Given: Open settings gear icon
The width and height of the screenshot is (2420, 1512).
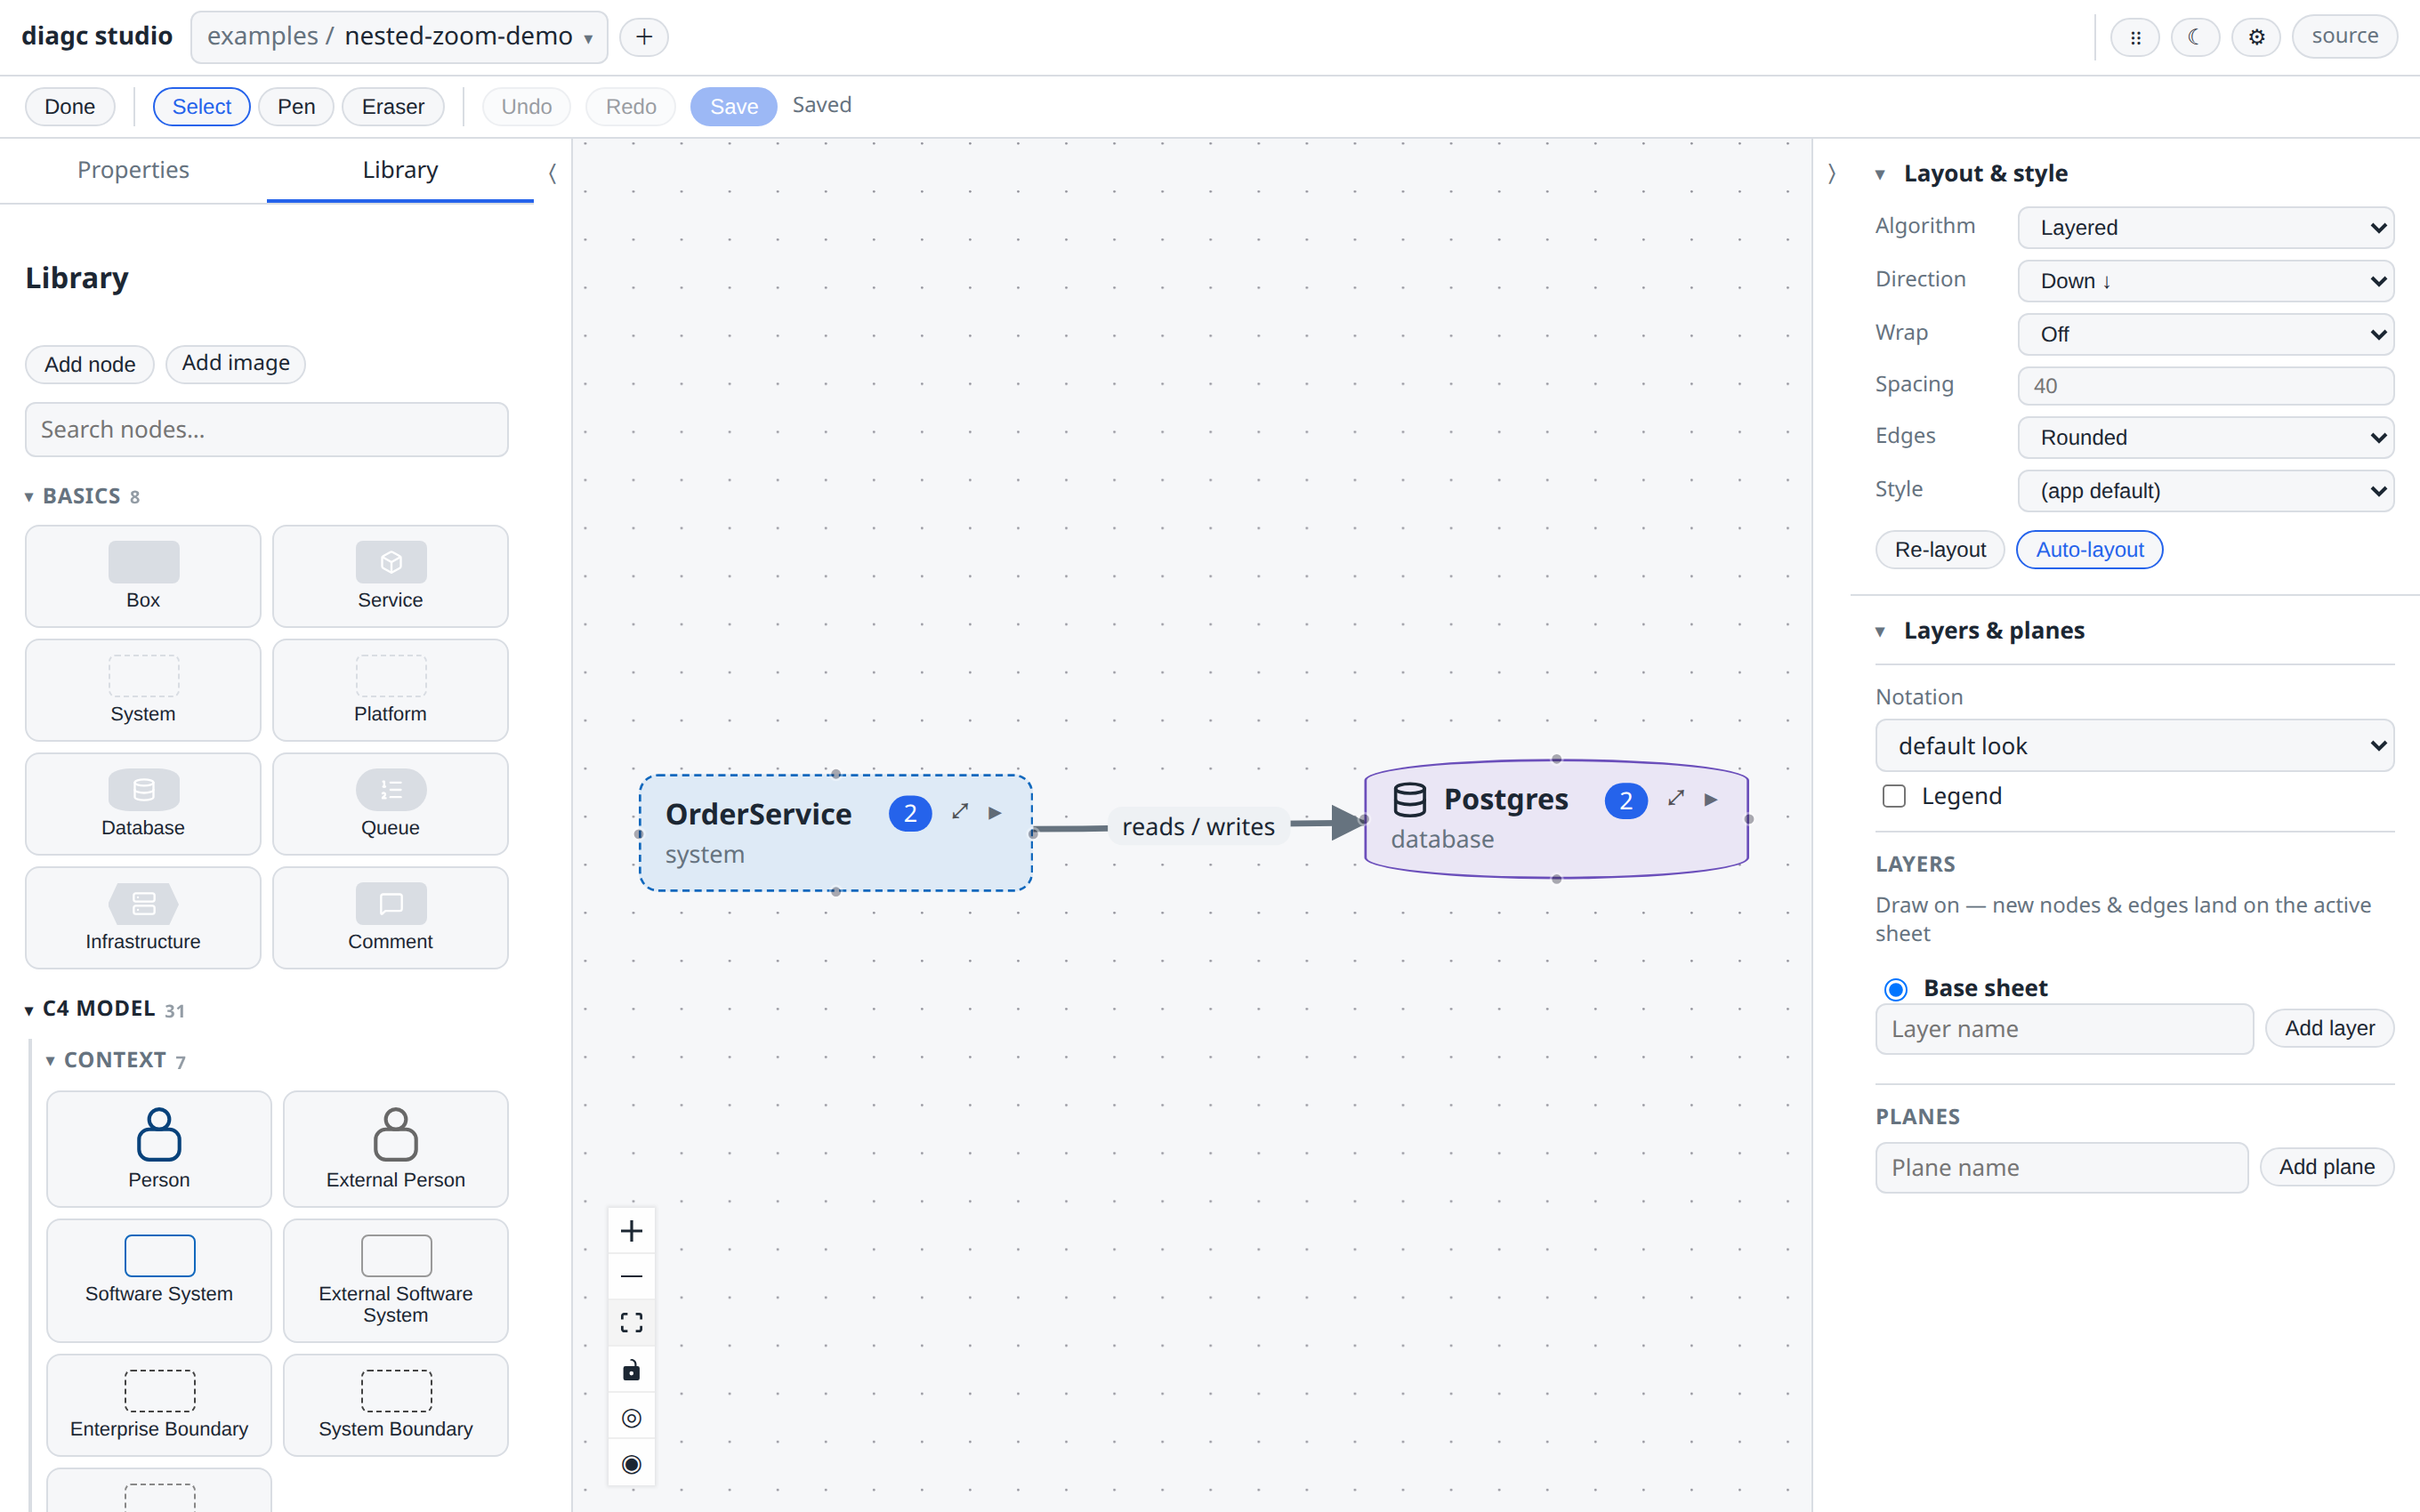Looking at the screenshot, I should tap(2256, 37).
